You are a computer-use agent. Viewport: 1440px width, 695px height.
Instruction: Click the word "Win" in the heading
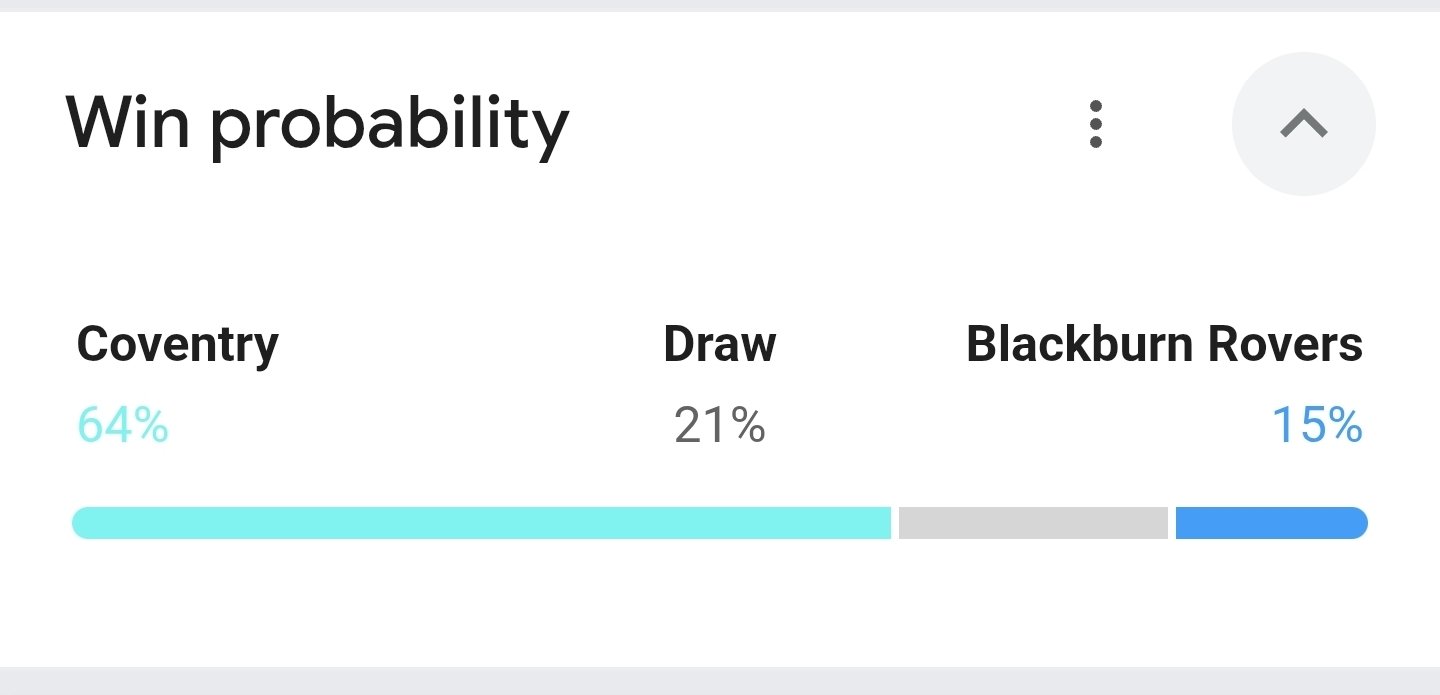coord(128,124)
